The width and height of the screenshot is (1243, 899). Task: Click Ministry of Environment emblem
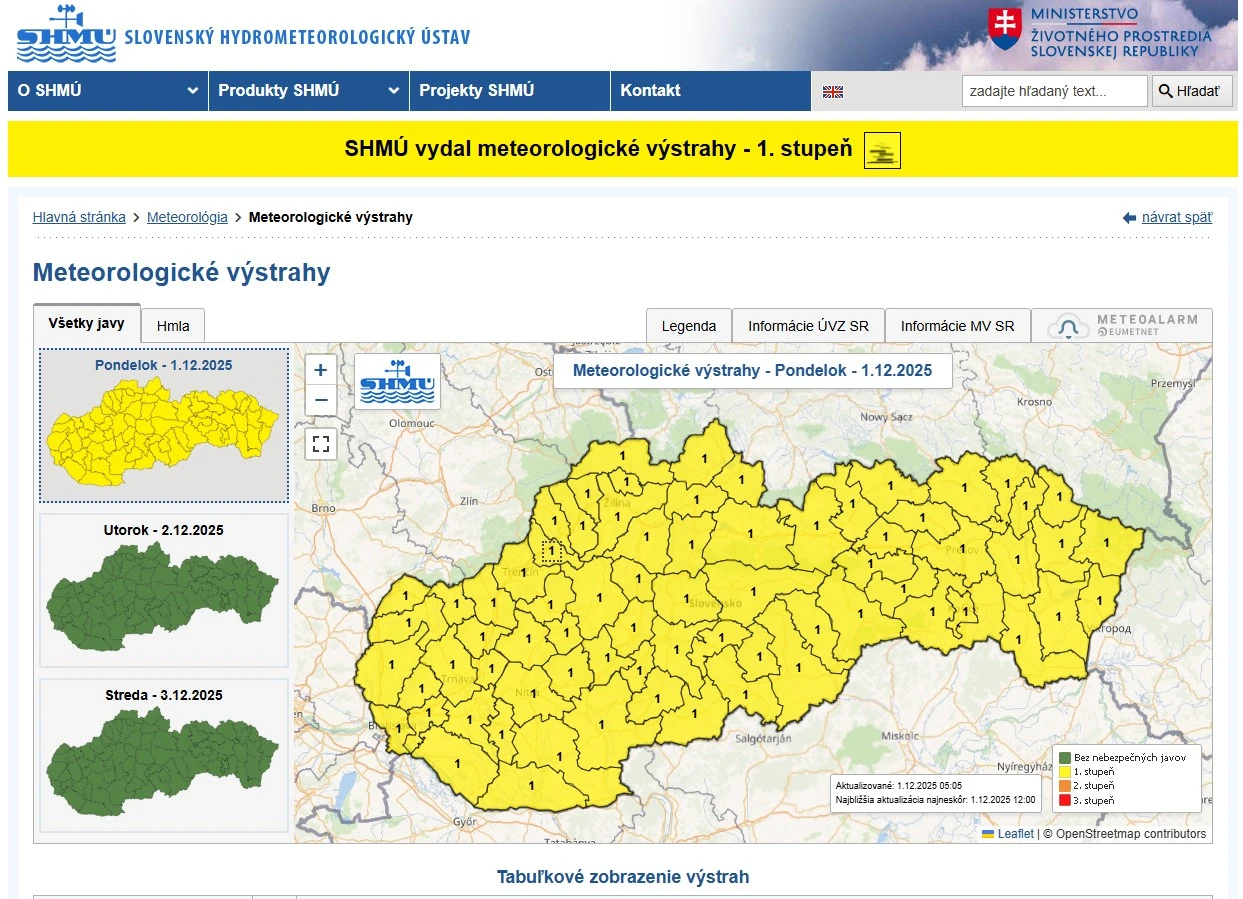click(x=1004, y=29)
